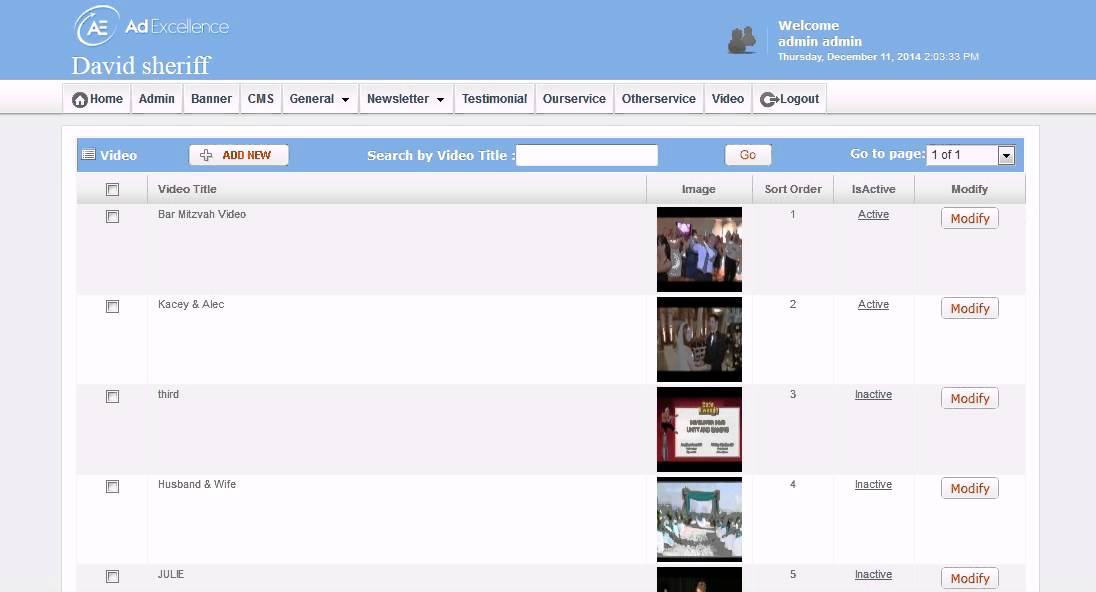Expand the General menu dropdown arrow
Viewport: 1096px width, 592px height.
[345, 100]
